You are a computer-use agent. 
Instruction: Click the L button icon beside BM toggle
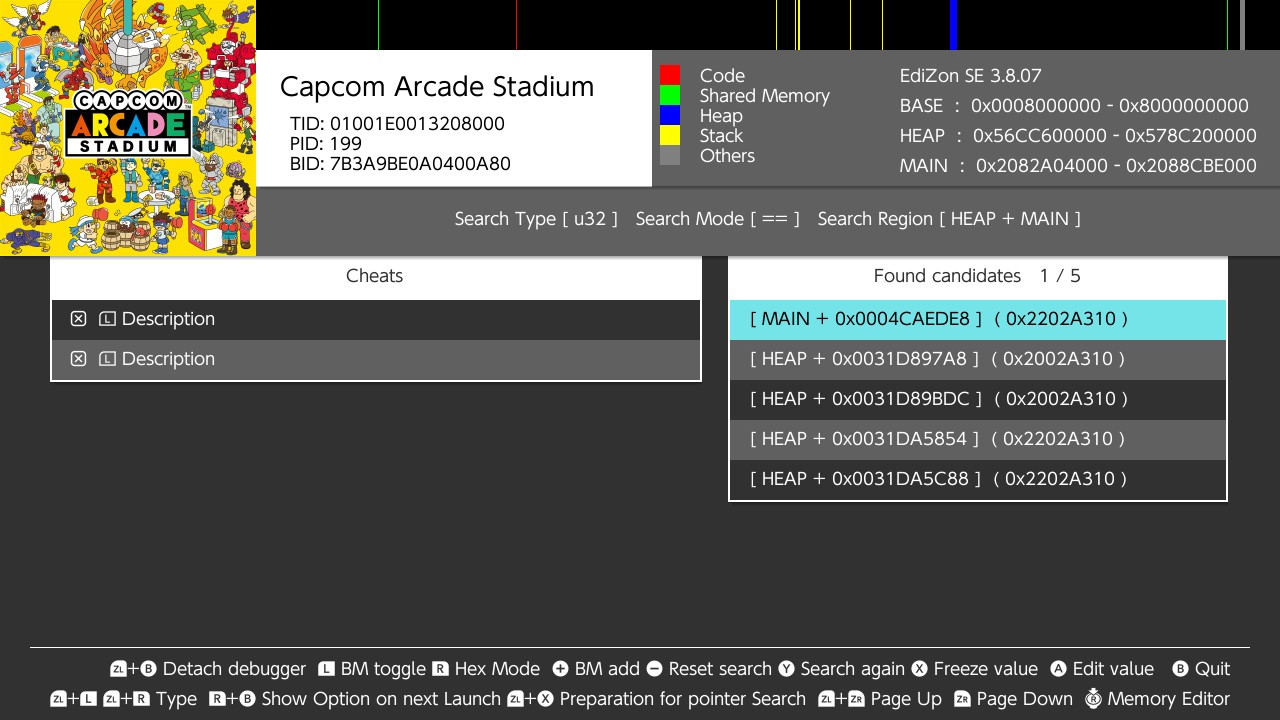tap(326, 669)
